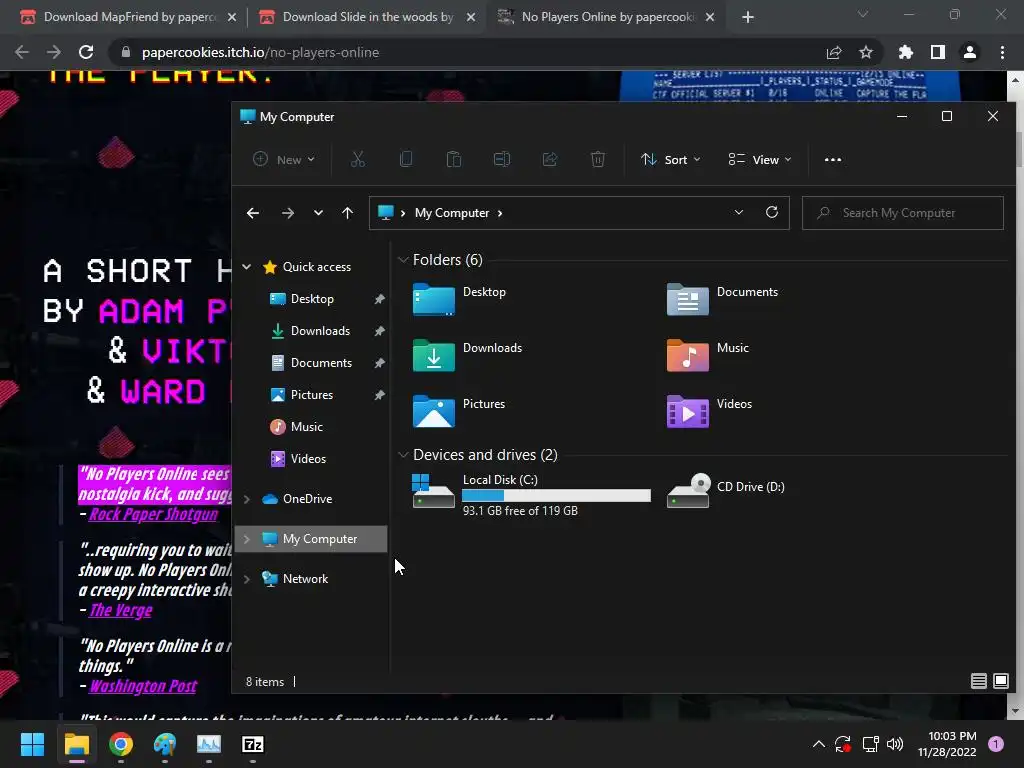Viewport: 1024px width, 768px height.
Task: Select Desktop in Quick access
Action: click(x=312, y=298)
